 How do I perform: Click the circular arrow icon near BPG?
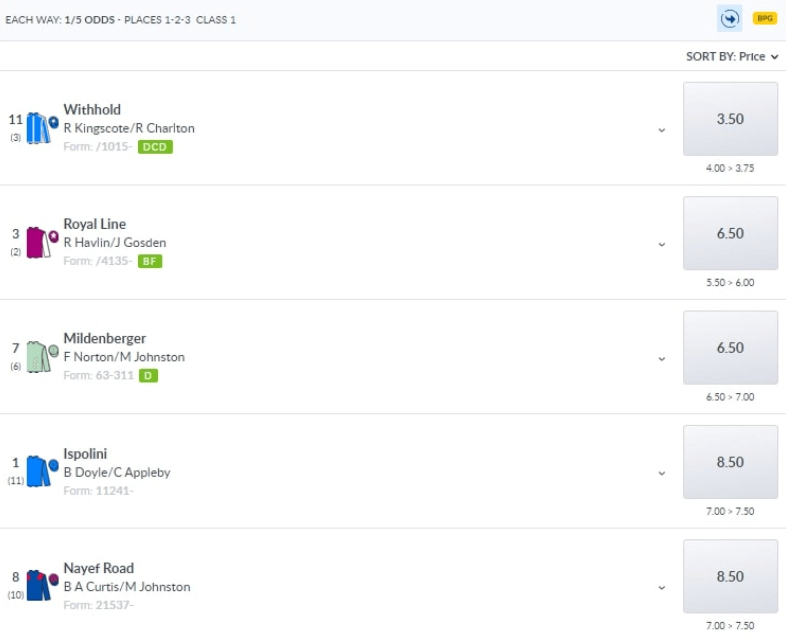click(x=728, y=18)
